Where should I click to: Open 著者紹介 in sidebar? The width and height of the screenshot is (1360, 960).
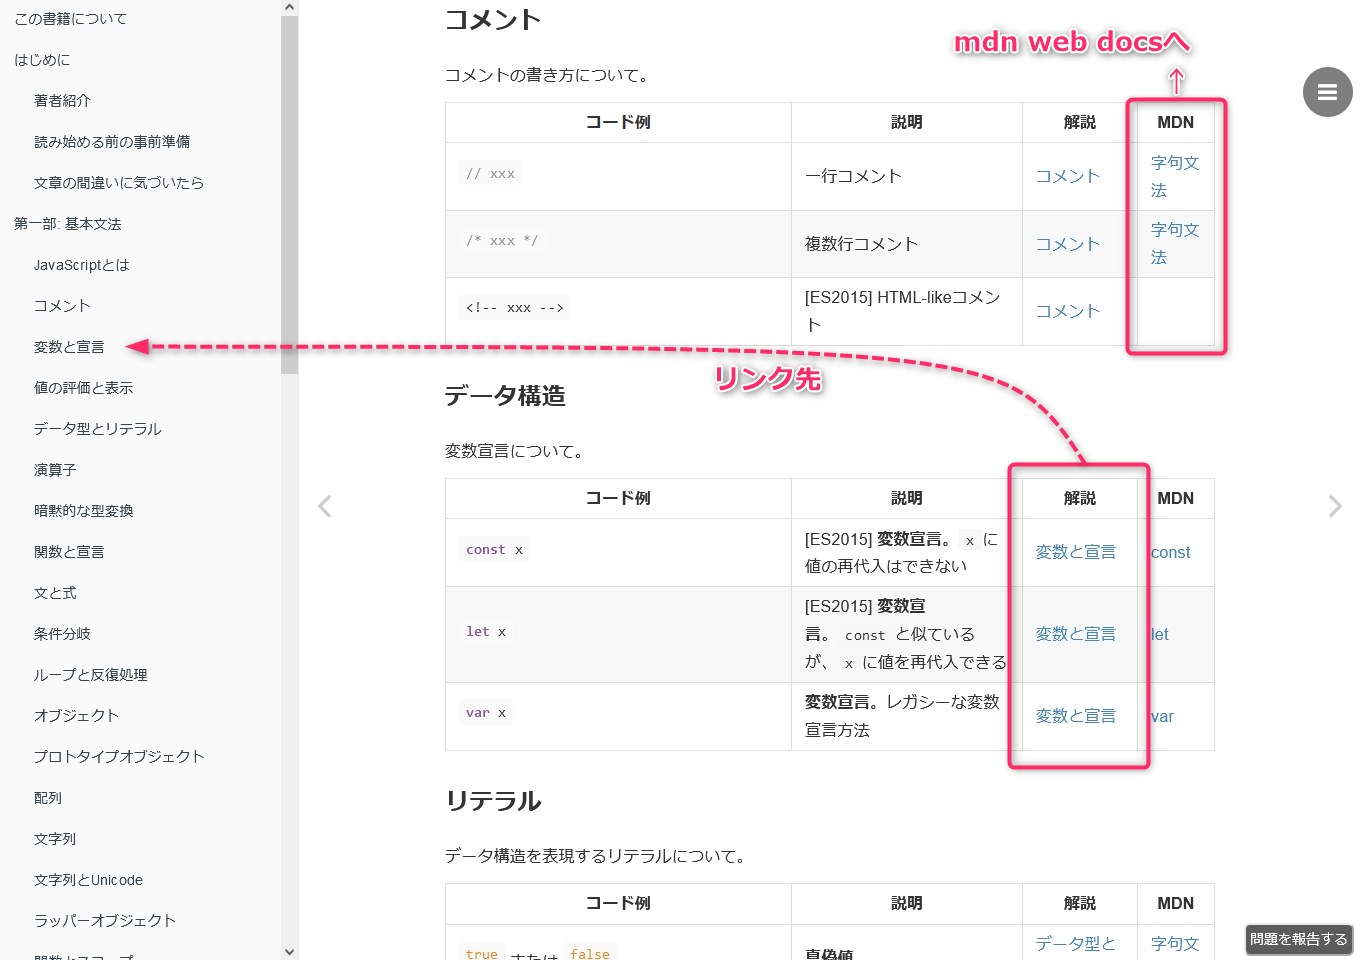[x=62, y=101]
